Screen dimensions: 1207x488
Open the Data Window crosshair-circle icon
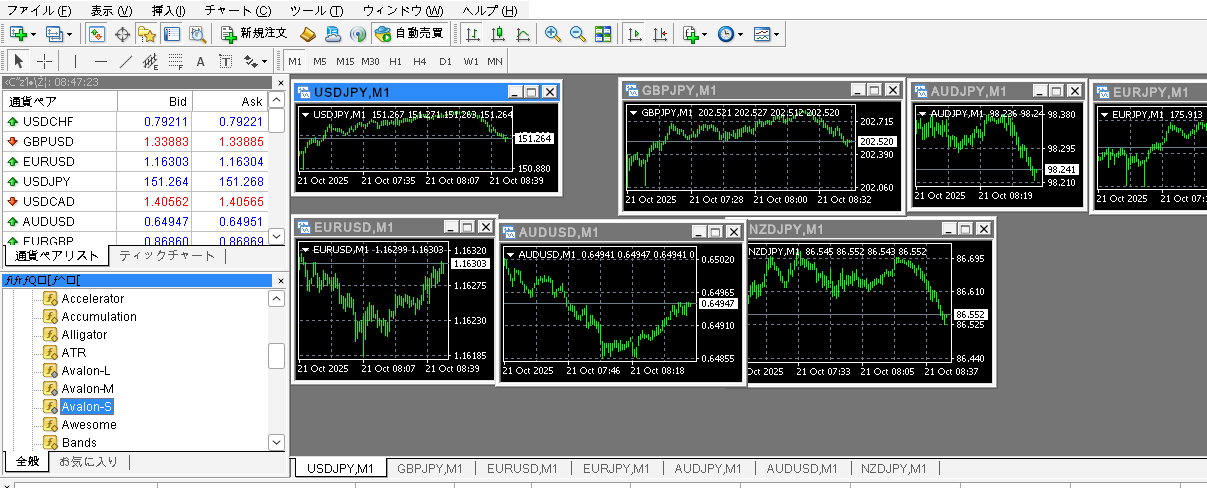click(123, 34)
